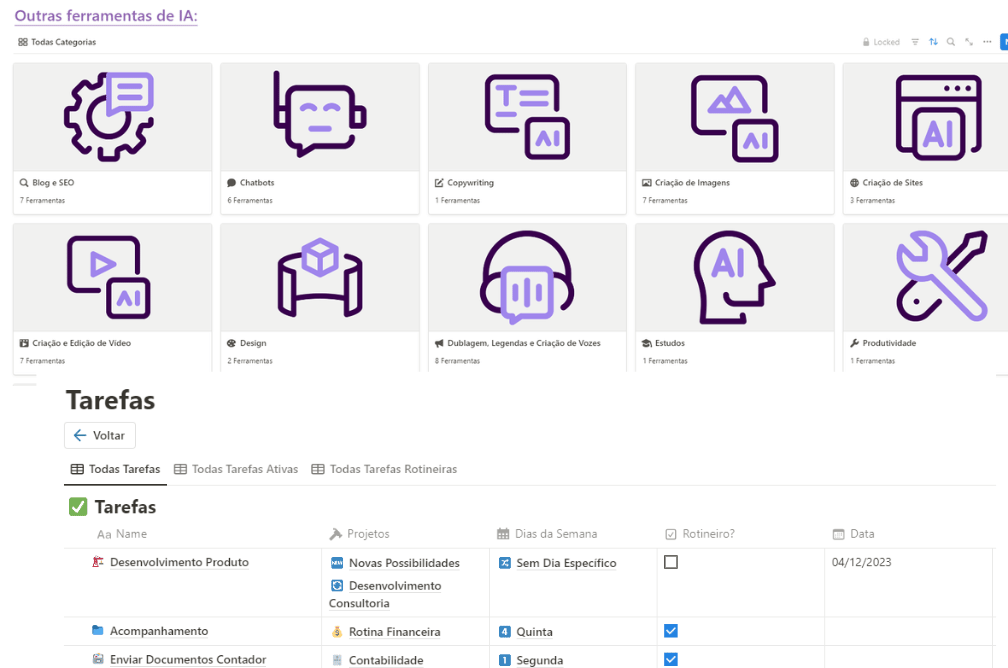Check the Rotineiro box for Desenvolvimento Produto
The width and height of the screenshot is (1008, 668).
671,562
